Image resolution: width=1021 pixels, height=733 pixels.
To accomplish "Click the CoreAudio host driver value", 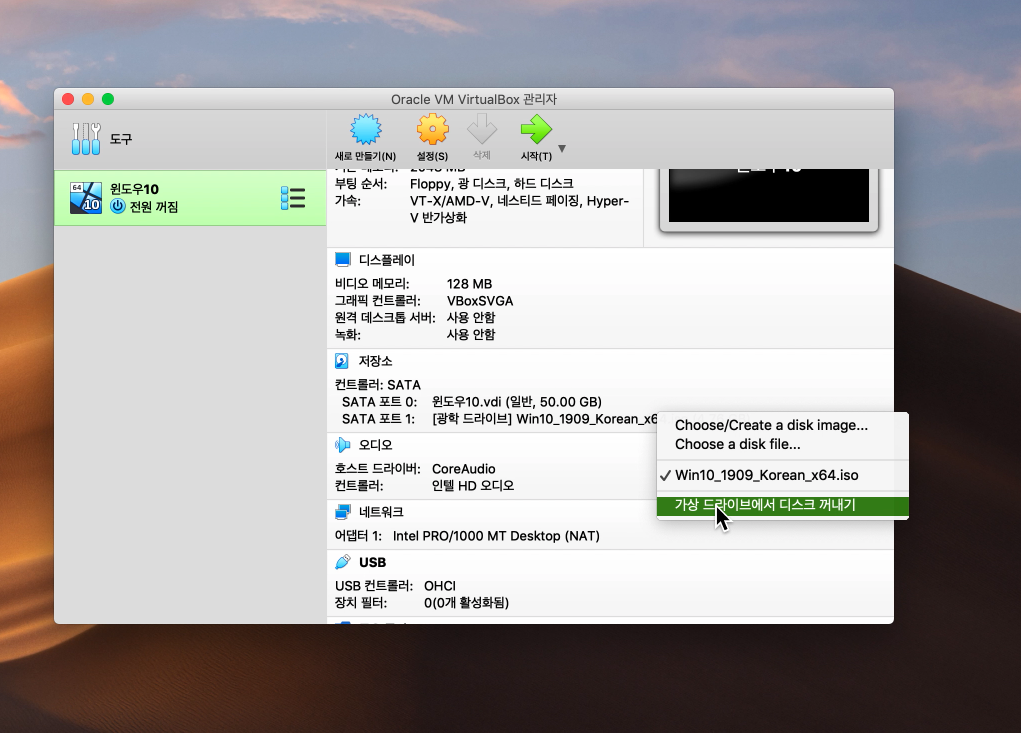I will (x=464, y=469).
